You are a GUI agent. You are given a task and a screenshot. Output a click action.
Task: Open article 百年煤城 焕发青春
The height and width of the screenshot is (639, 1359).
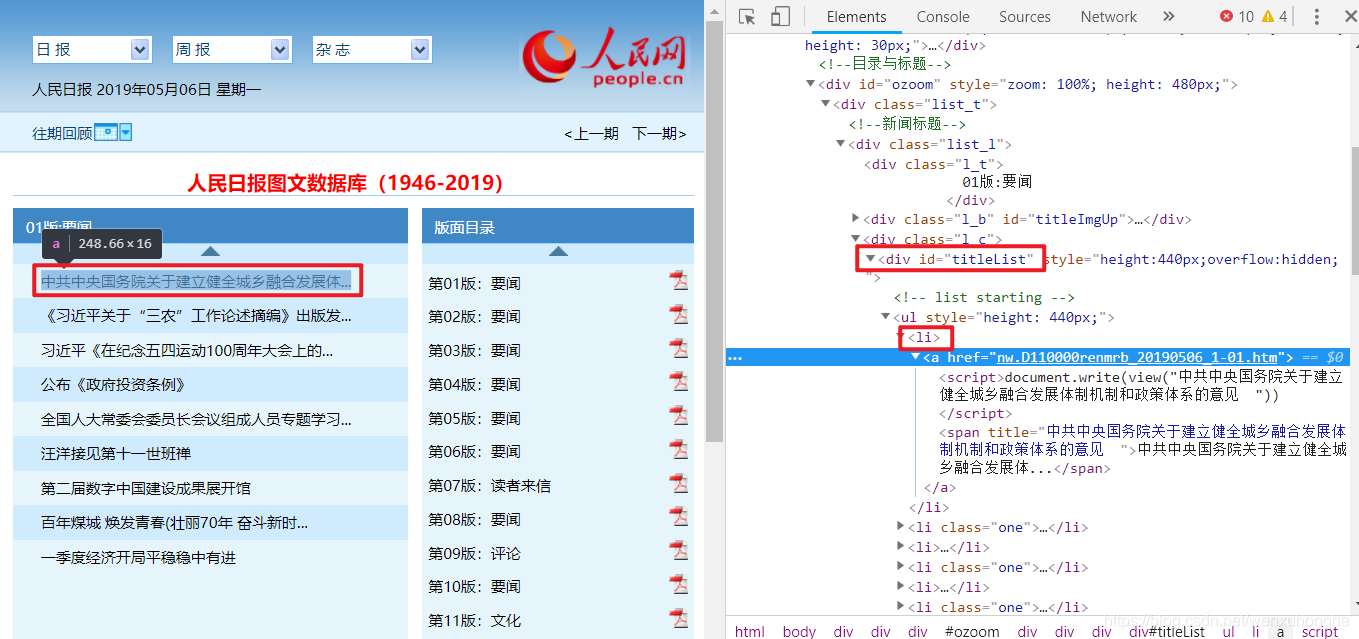click(175, 522)
